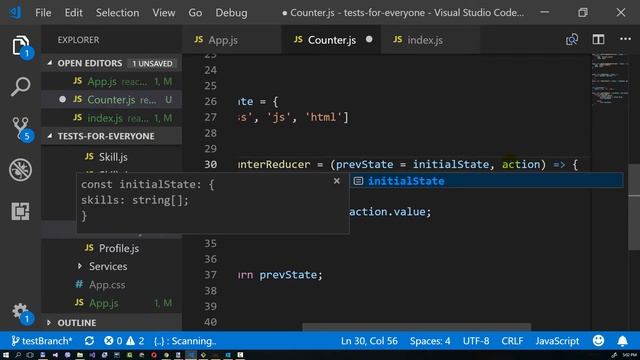Click the open changes icon in the editor toolbar
This screenshot has width=640, height=360.
click(x=572, y=40)
